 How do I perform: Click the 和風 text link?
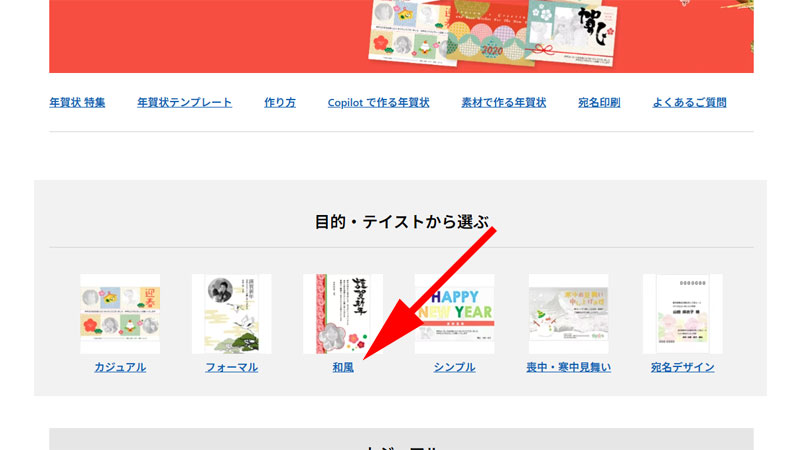point(343,367)
